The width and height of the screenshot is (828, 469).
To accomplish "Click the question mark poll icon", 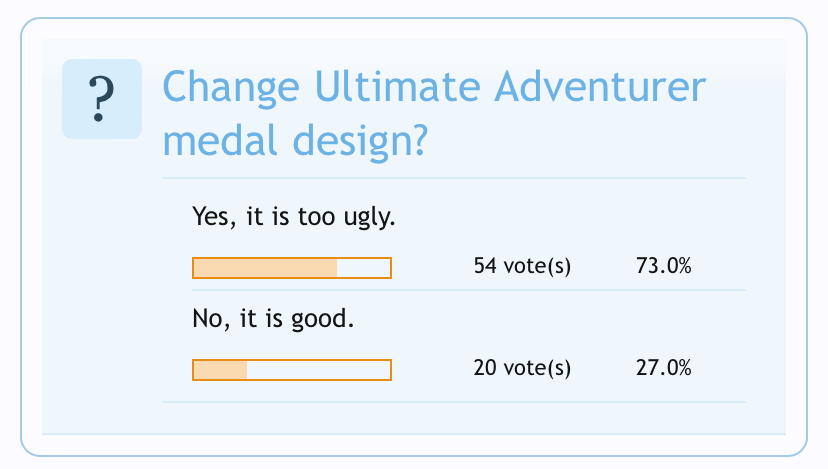I will tap(101, 99).
